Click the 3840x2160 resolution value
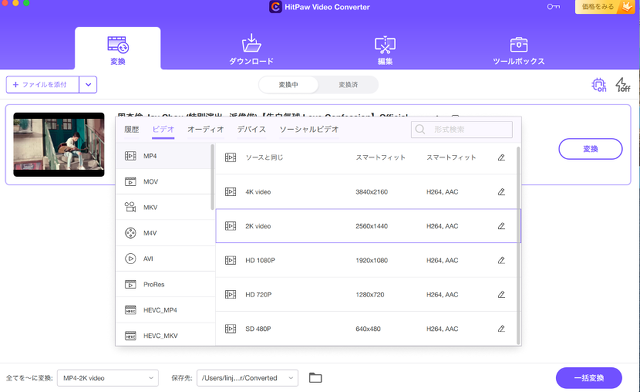The width and height of the screenshot is (640, 392). click(x=371, y=192)
